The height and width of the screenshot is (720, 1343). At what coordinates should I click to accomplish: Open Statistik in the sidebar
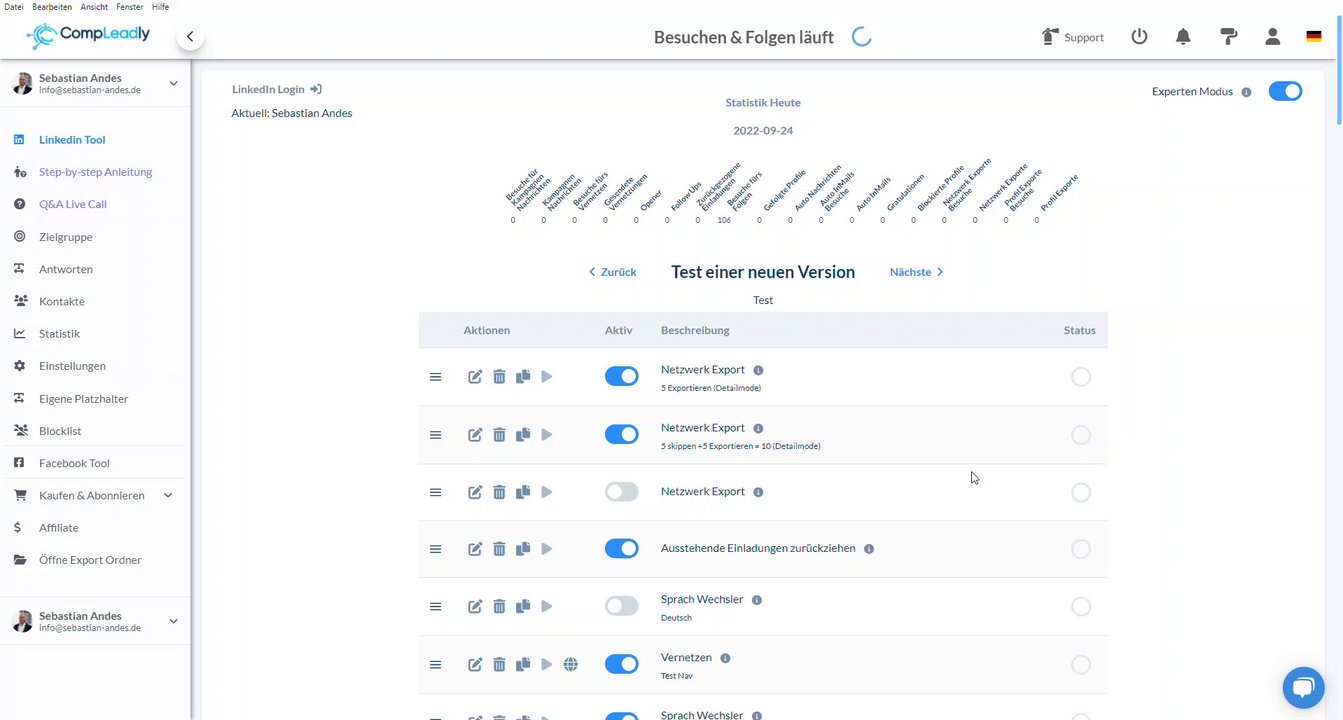(x=59, y=334)
